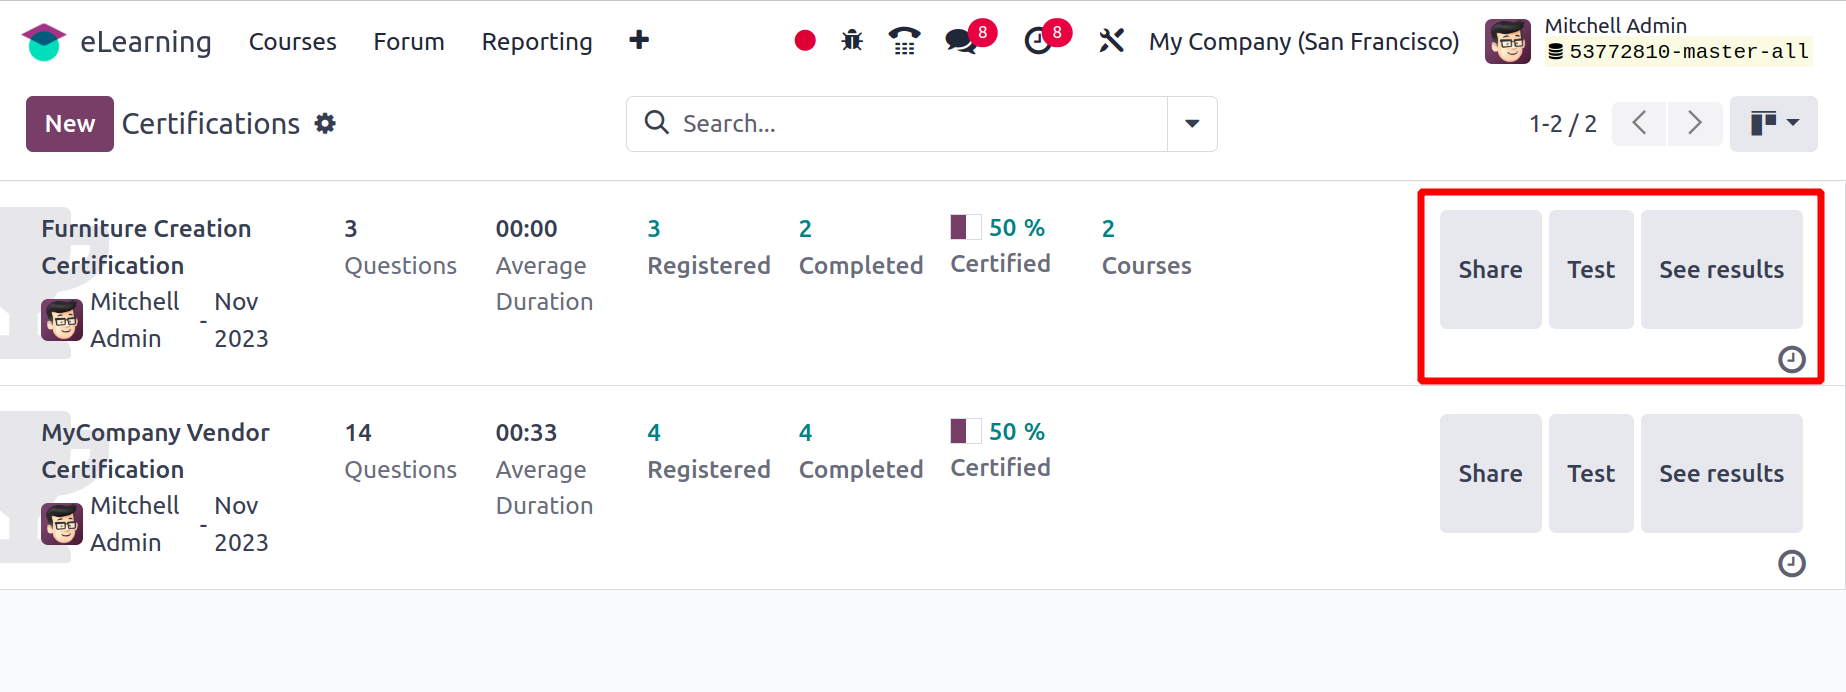Click See results for Furniture Creation Certification
The image size is (1846, 692).
(1722, 269)
